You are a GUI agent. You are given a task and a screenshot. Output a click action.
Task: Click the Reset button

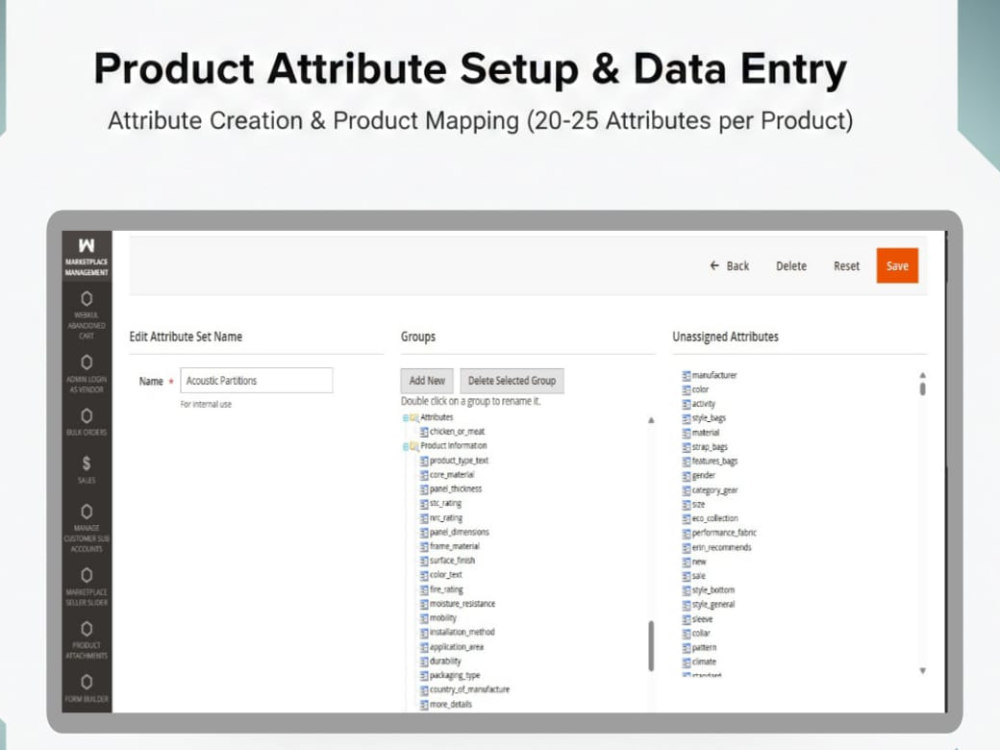[846, 266]
